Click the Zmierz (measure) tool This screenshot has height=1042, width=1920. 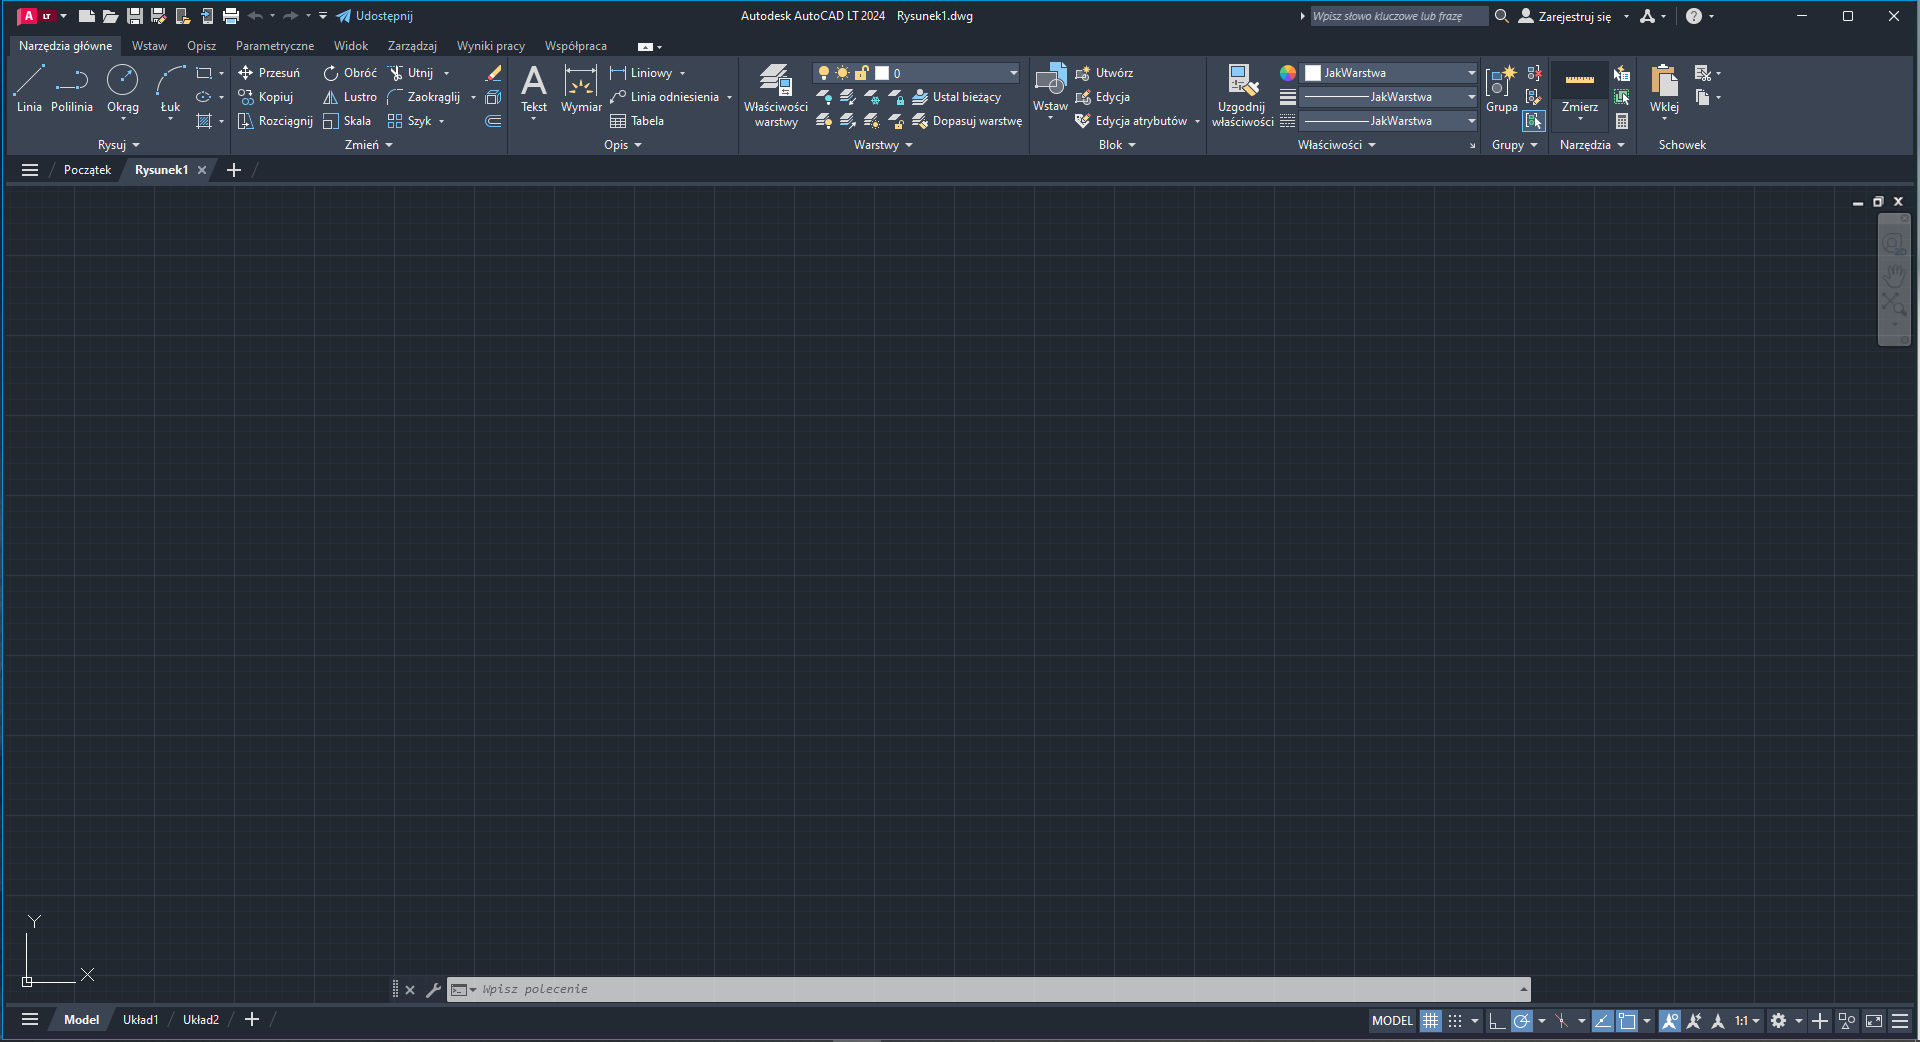[x=1580, y=89]
